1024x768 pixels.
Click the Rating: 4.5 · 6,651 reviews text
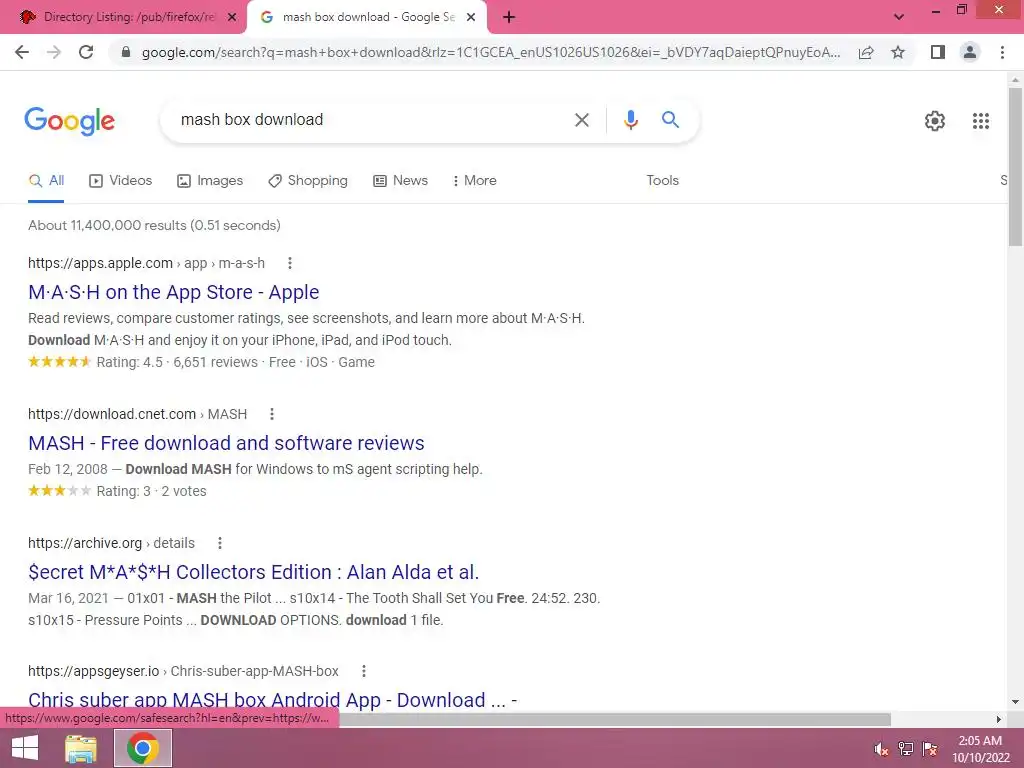[x=177, y=362]
